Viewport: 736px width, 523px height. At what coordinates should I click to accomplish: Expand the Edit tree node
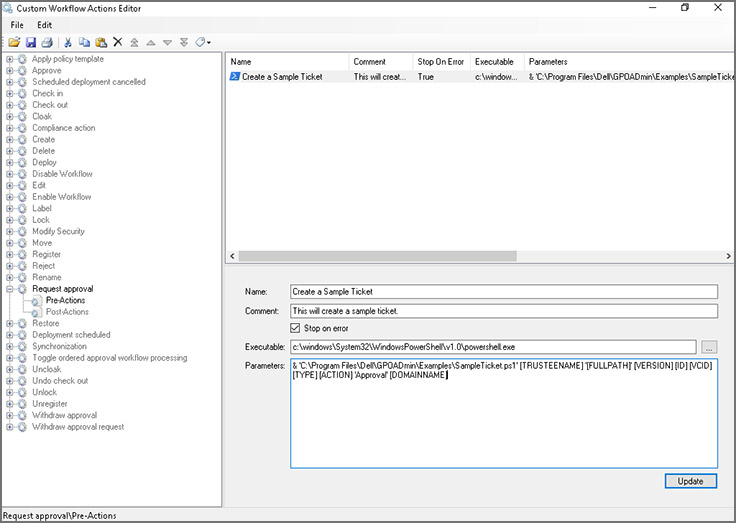(x=9, y=185)
